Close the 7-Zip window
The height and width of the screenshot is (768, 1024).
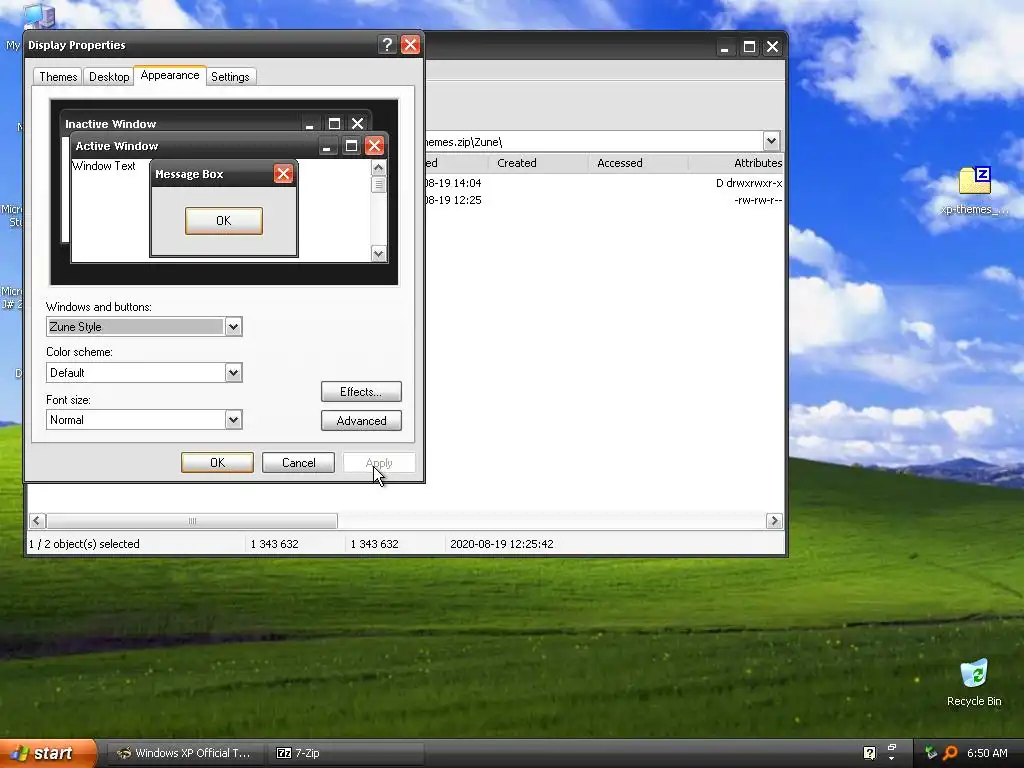click(773, 47)
